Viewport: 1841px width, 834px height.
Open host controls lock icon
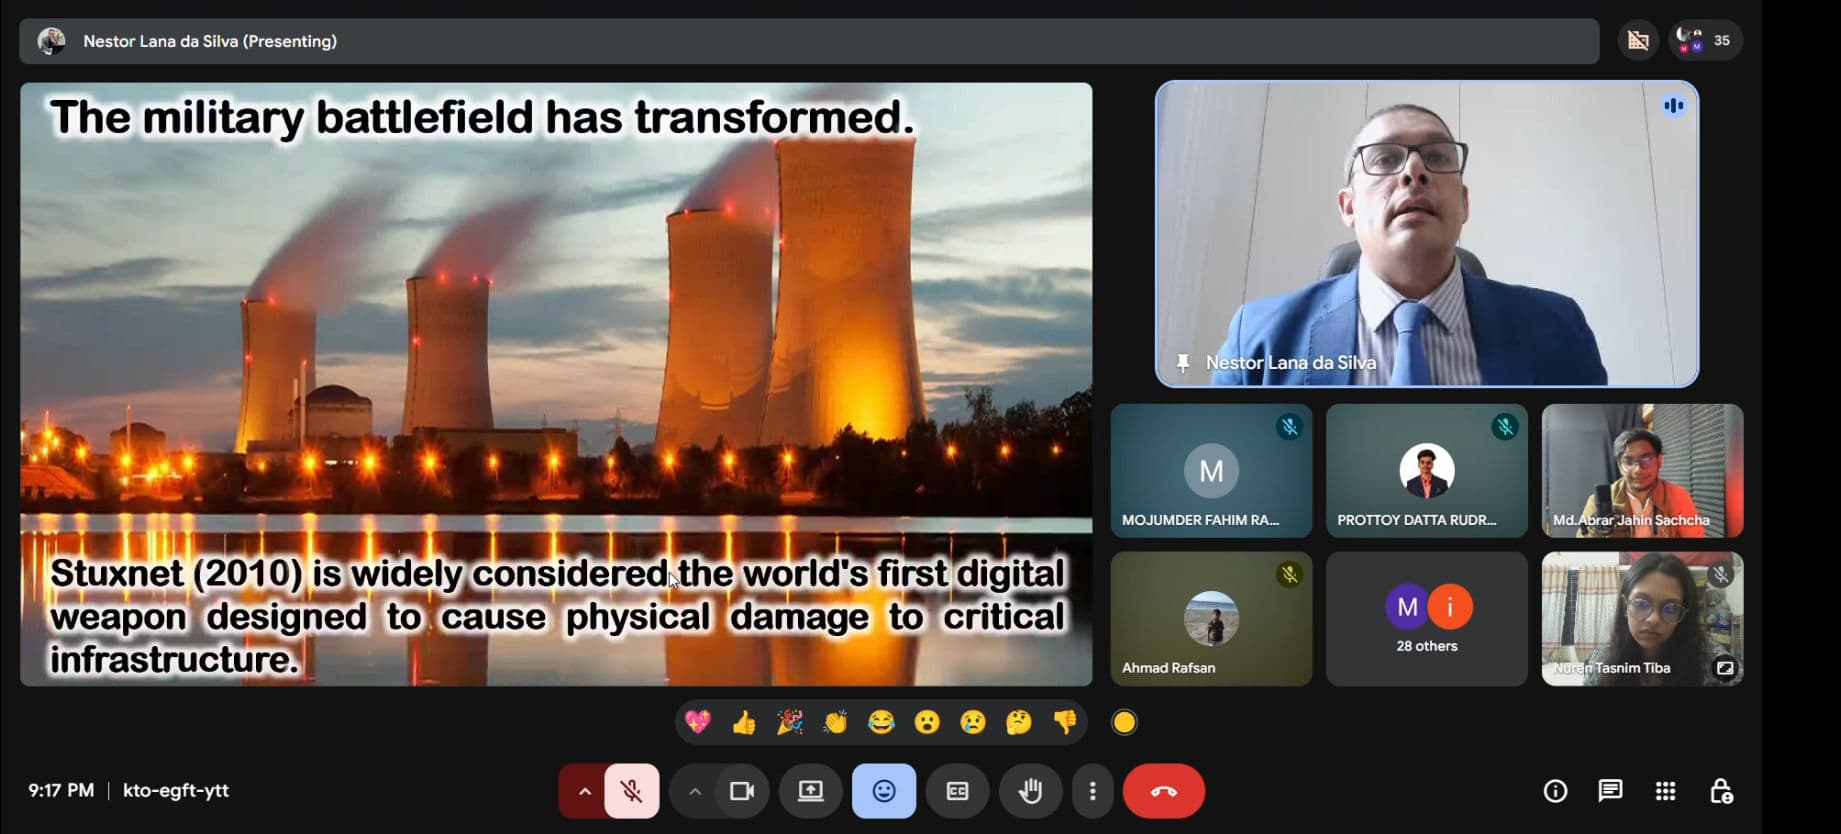point(1721,791)
